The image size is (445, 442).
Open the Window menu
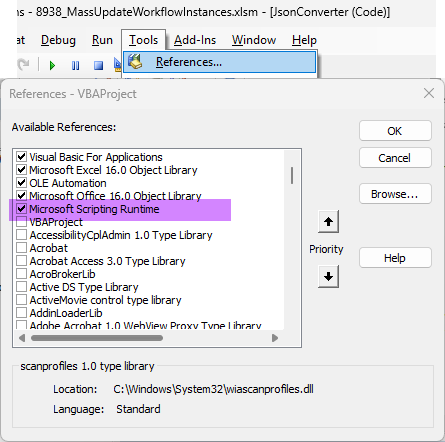pyautogui.click(x=254, y=40)
